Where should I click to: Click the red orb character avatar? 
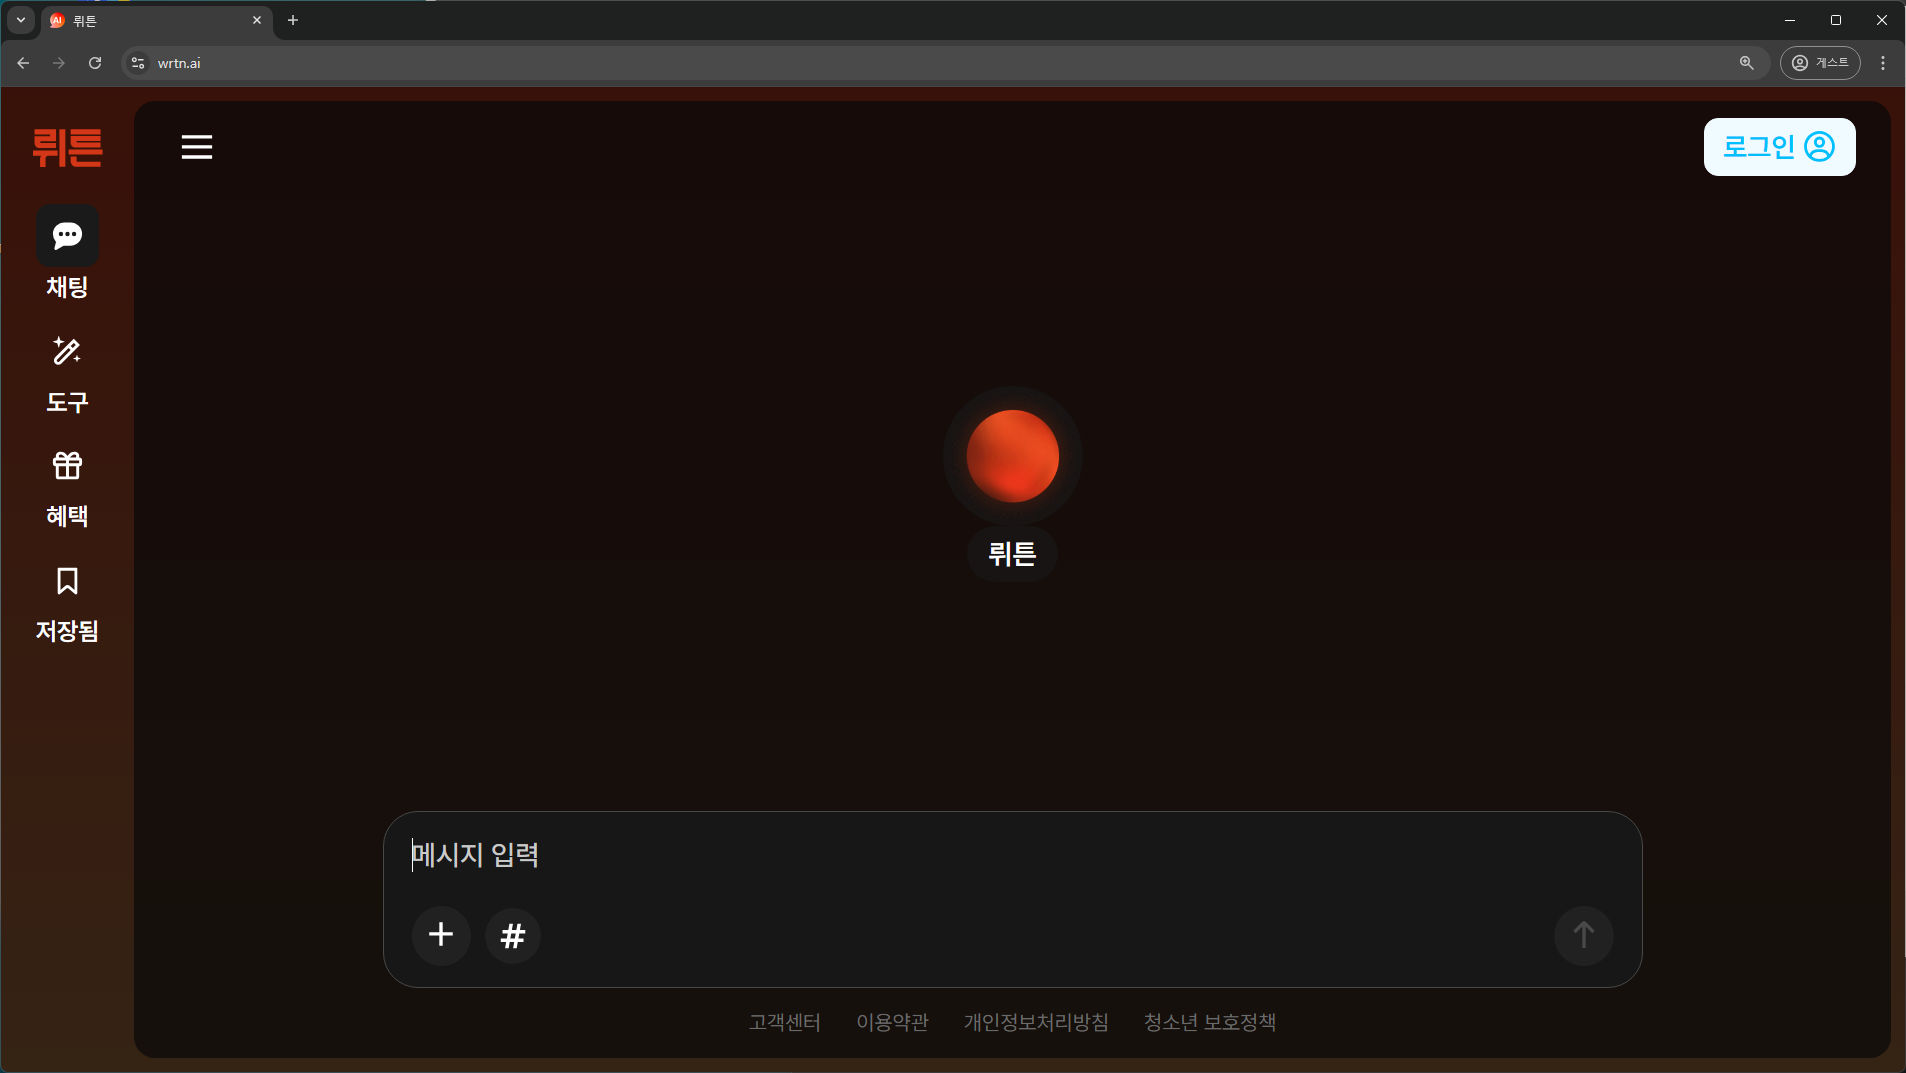click(1012, 456)
